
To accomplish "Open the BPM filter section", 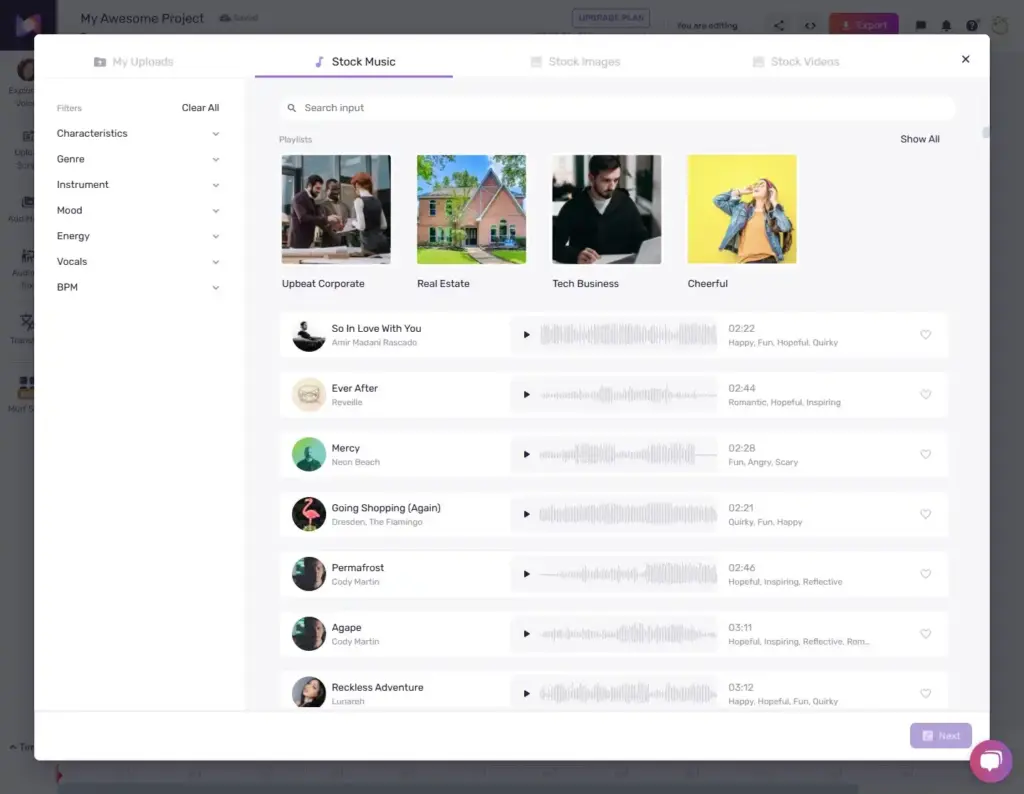I will 138,287.
